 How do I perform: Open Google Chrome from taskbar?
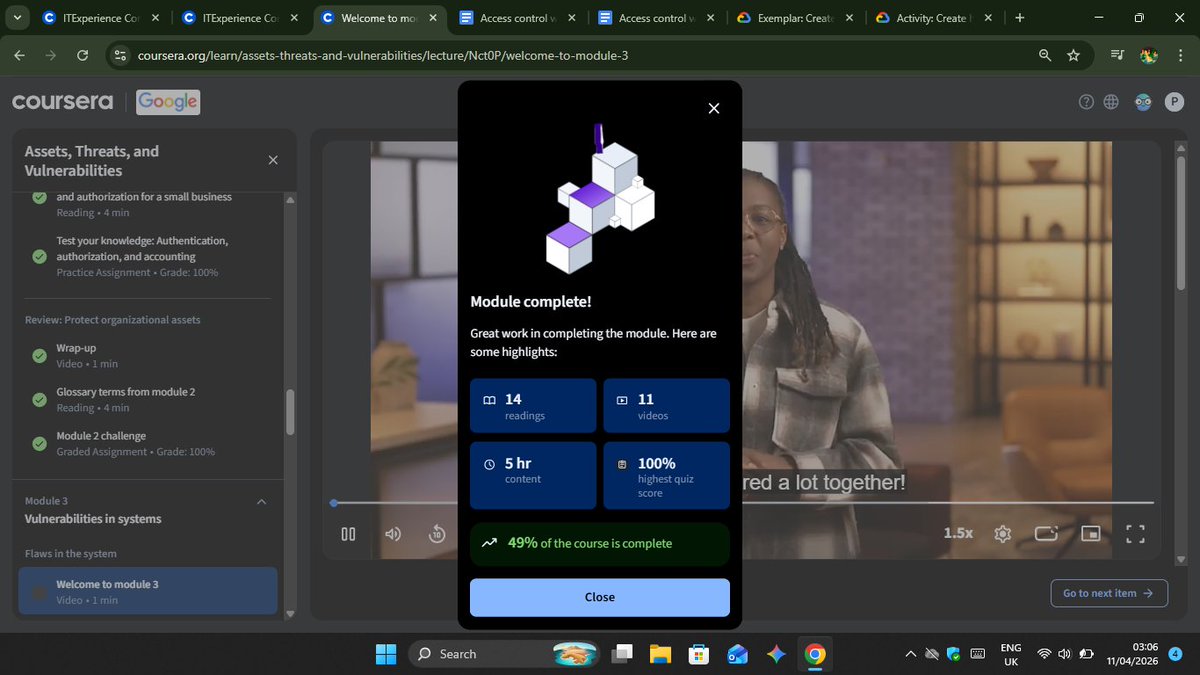point(815,654)
